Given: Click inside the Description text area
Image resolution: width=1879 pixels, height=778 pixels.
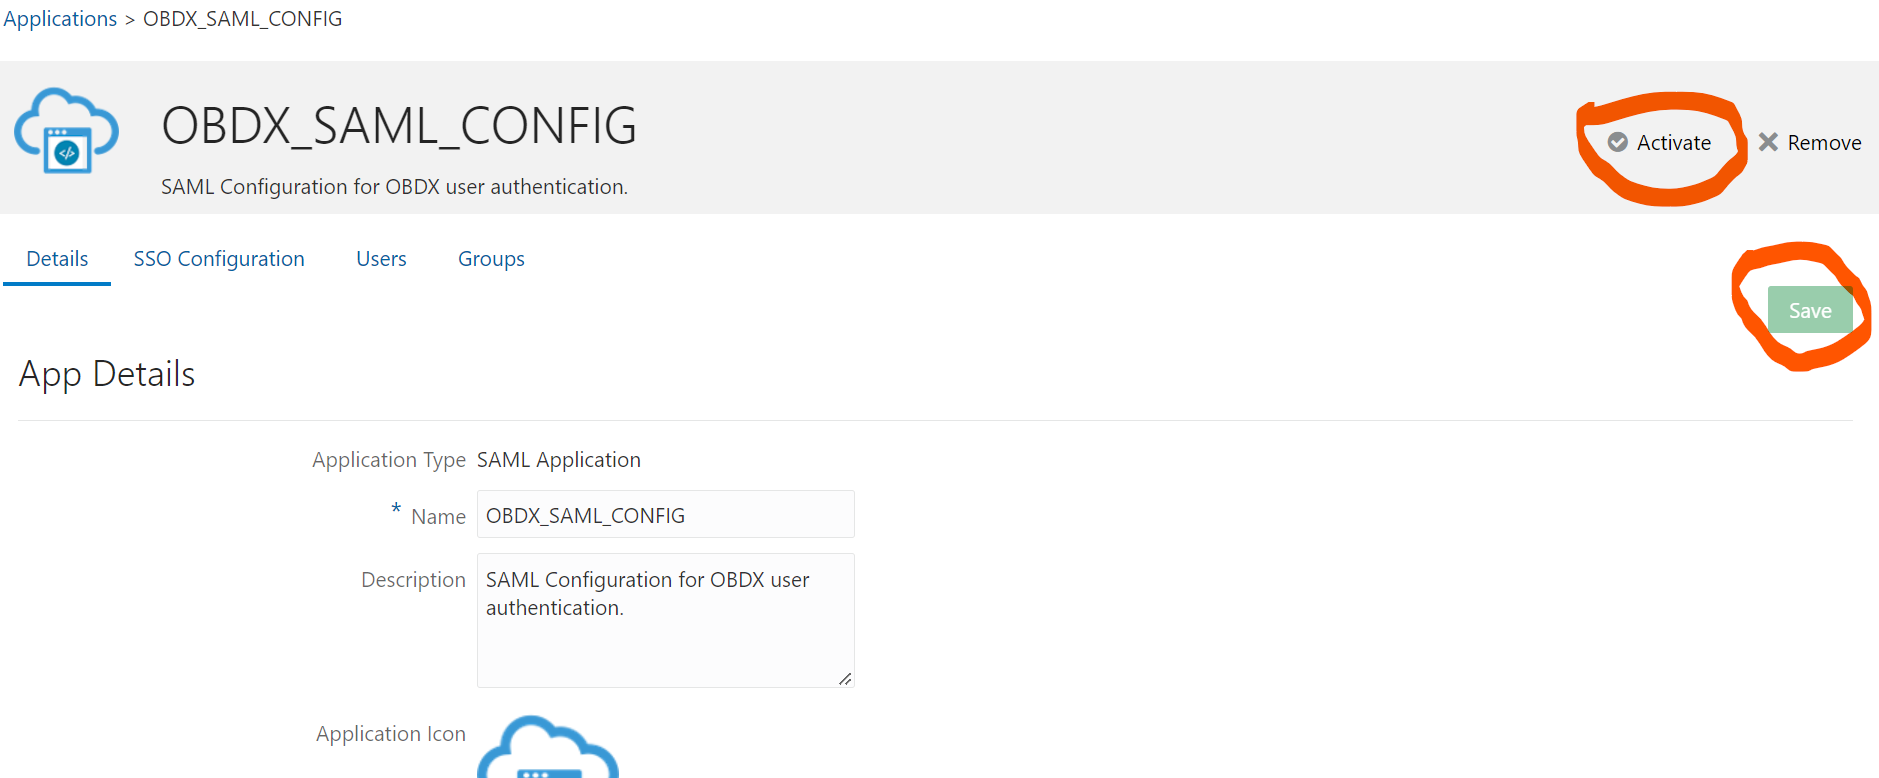Looking at the screenshot, I should [666, 620].
